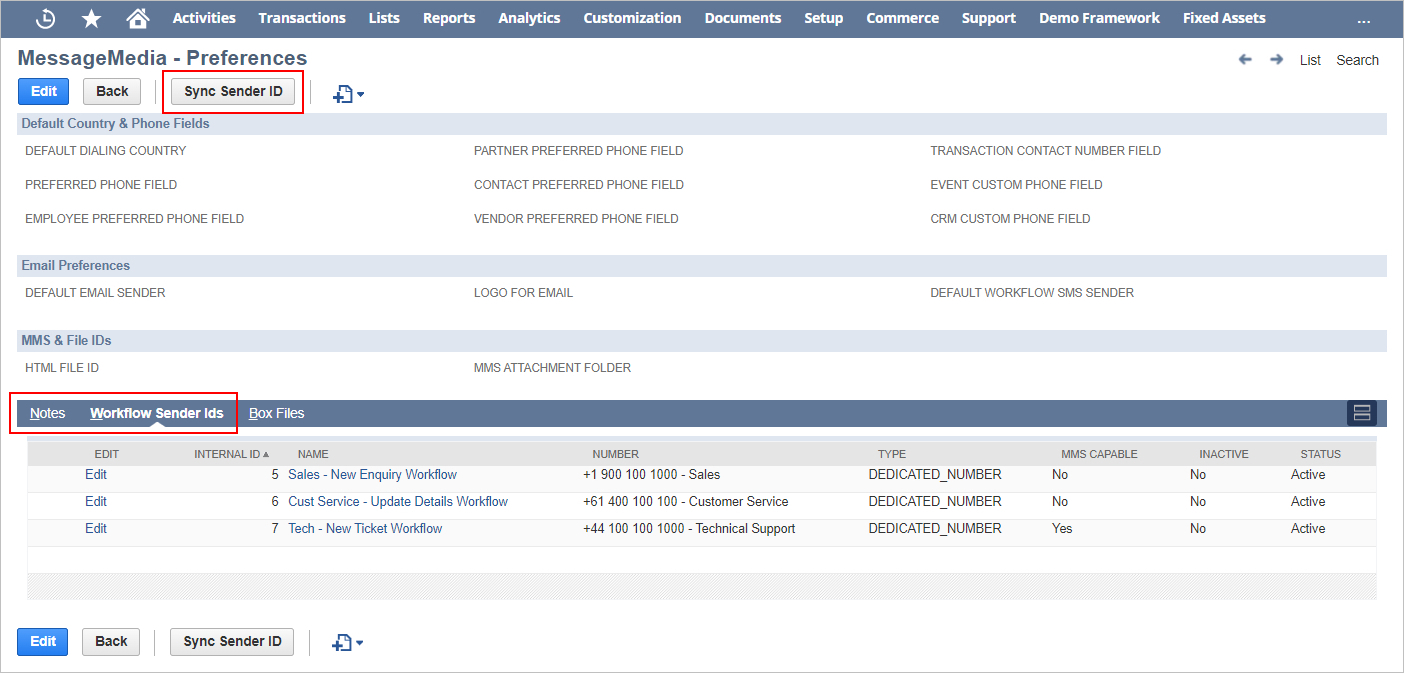This screenshot has height=673, width=1404.
Task: Sort by the Number column header
Action: point(615,454)
